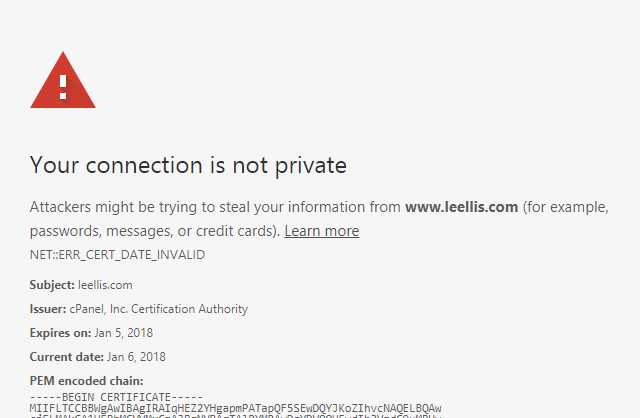Click the second partially visible PEM data line
The width and height of the screenshot is (640, 418).
(x=236, y=416)
